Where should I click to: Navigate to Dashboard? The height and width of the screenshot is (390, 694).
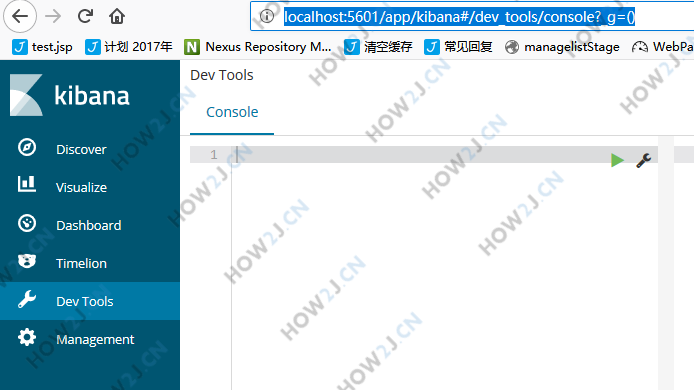click(x=90, y=225)
